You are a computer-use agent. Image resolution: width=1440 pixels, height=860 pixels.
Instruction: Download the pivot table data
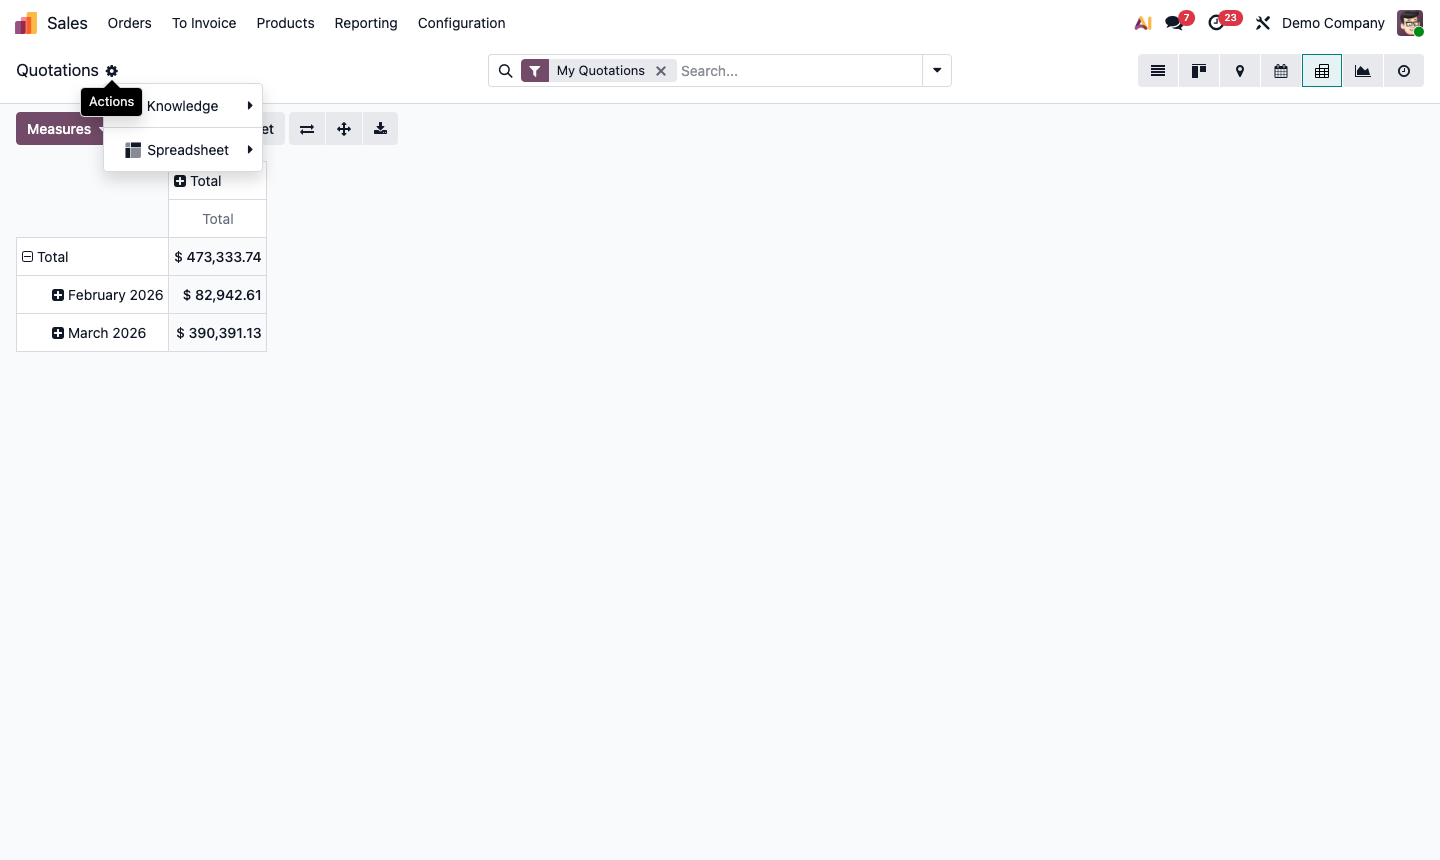coord(380,128)
